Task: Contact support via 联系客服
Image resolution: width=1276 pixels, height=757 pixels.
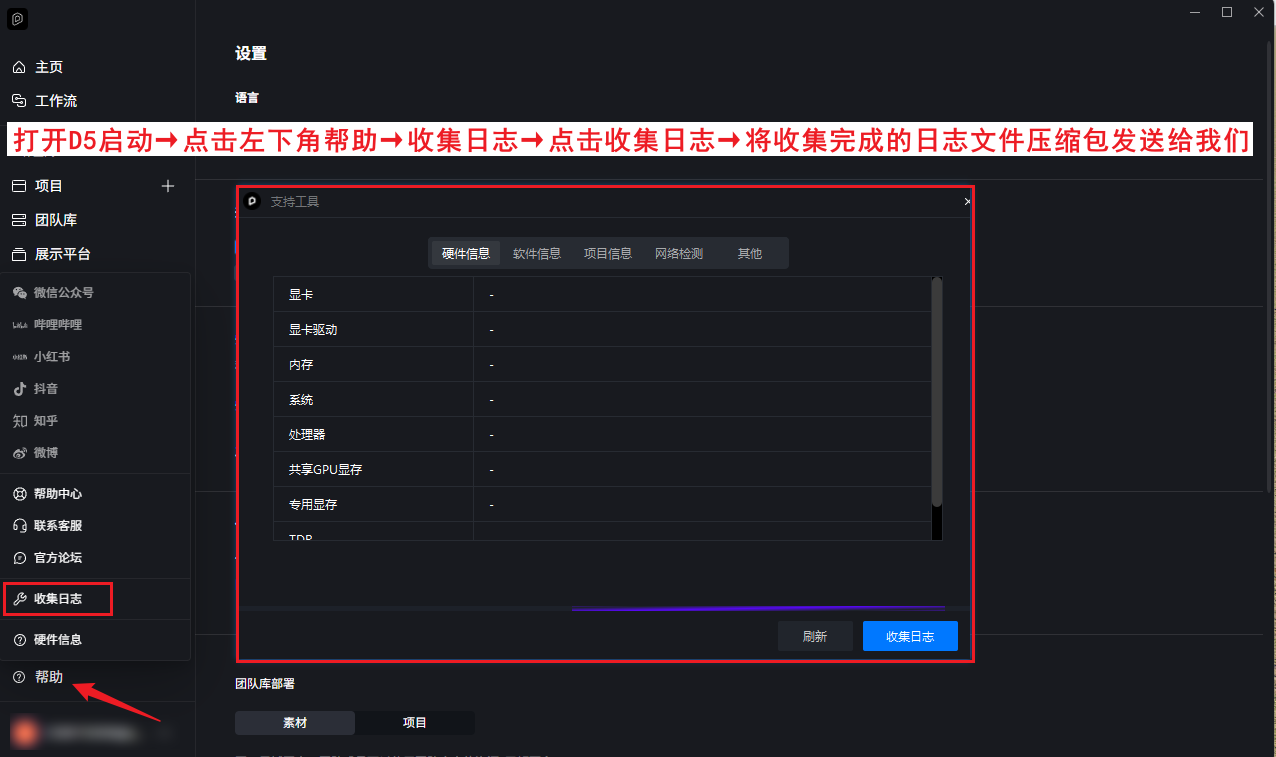Action: (x=57, y=526)
